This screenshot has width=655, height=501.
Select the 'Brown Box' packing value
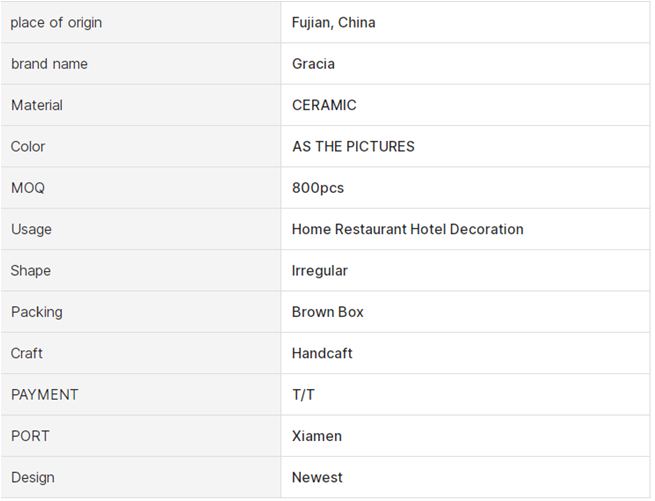(328, 312)
